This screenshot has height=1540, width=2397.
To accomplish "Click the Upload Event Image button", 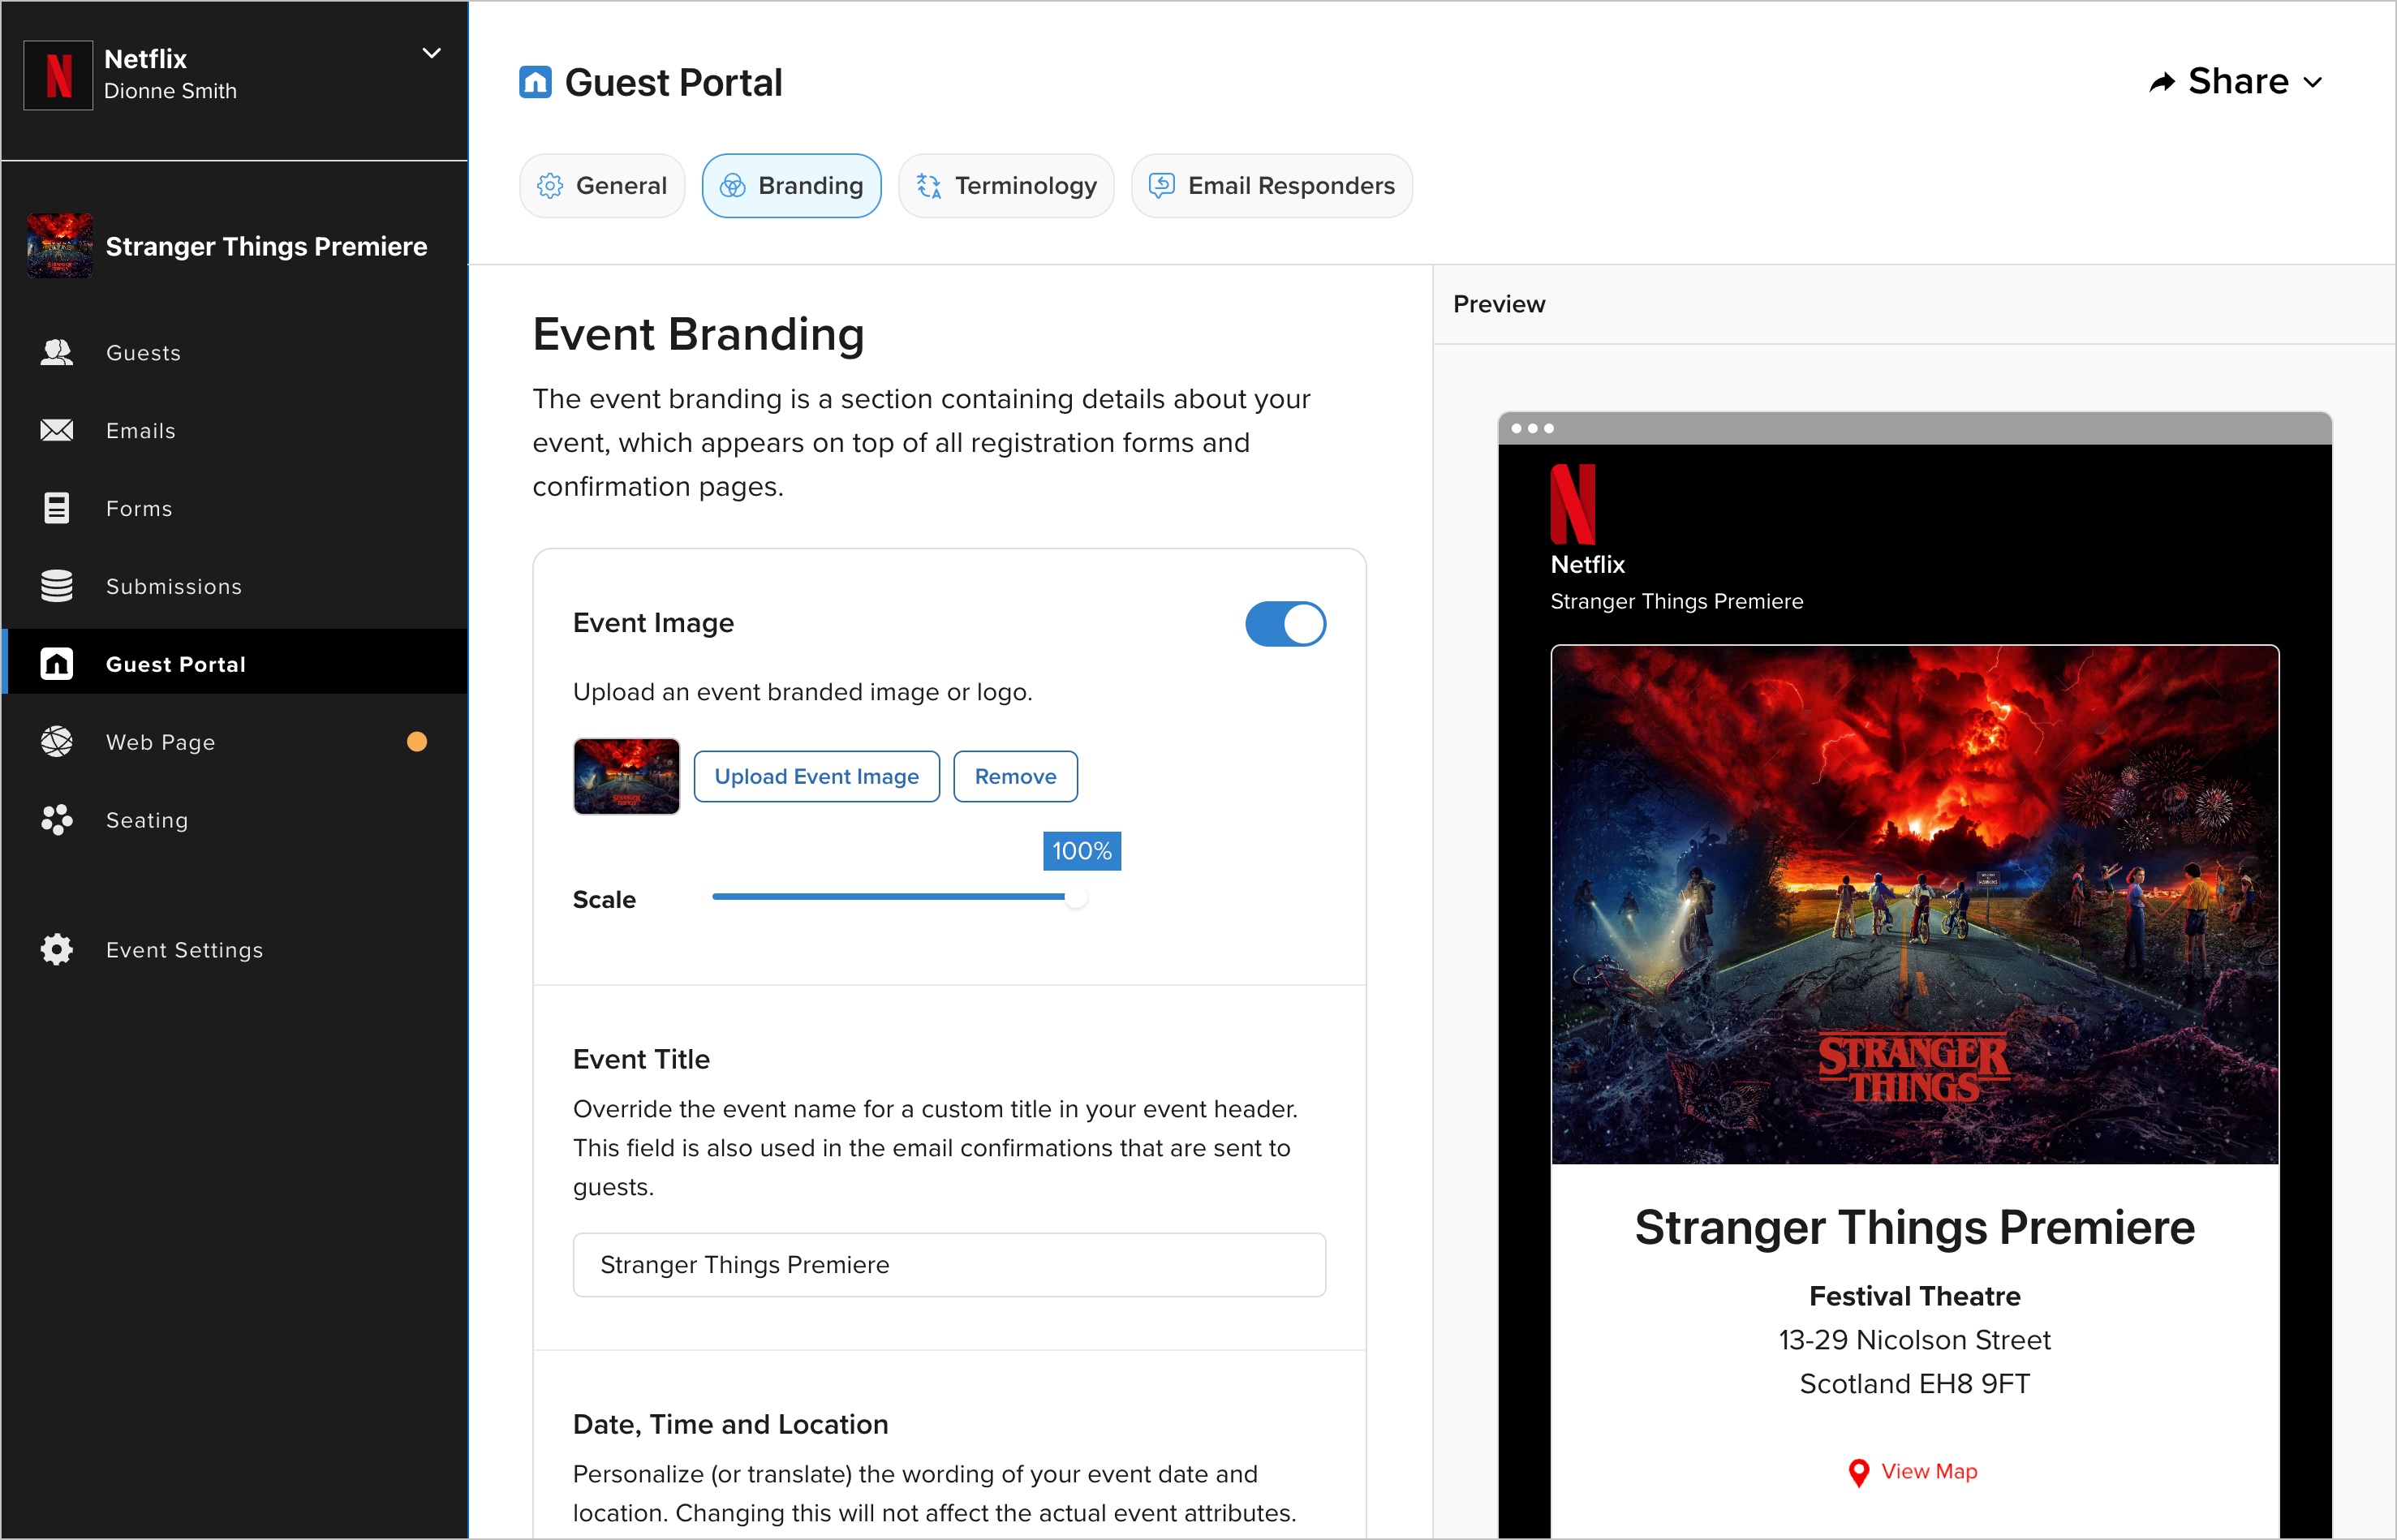I will 817,776.
